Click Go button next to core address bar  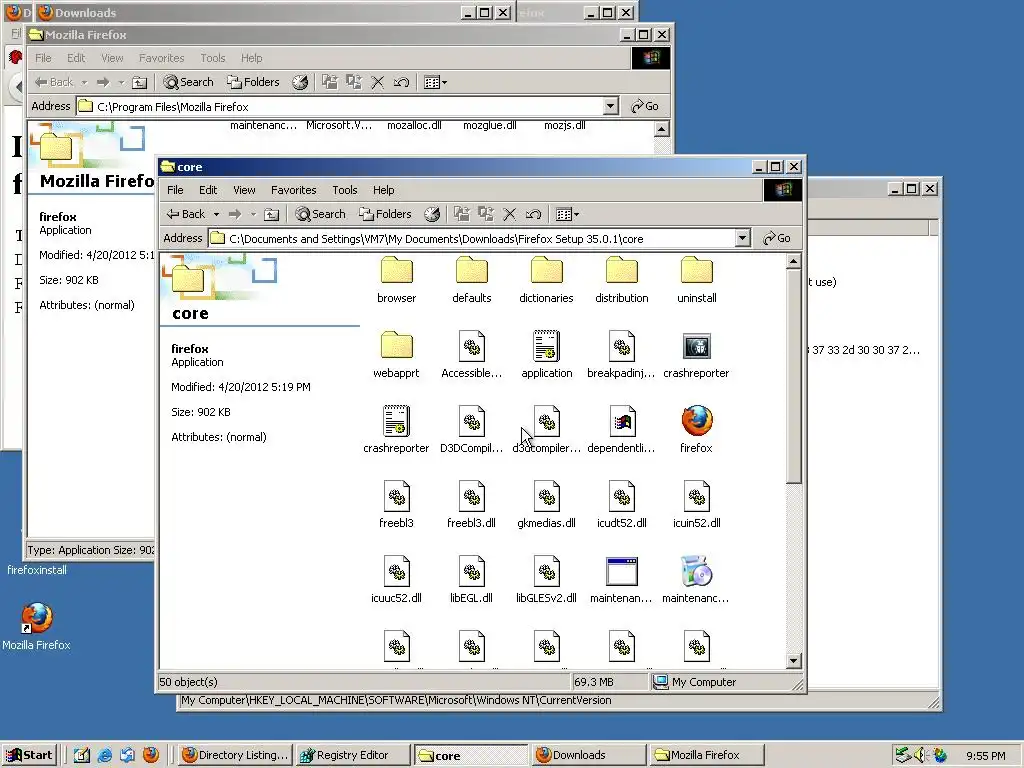tap(777, 238)
